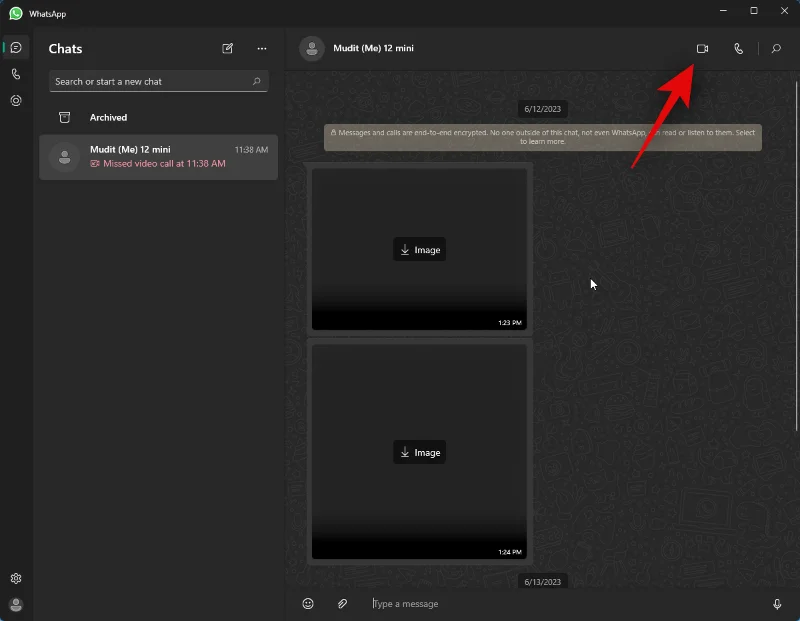The height and width of the screenshot is (621, 800).
Task: Open your profile avatar in the sidebar
Action: [16, 605]
